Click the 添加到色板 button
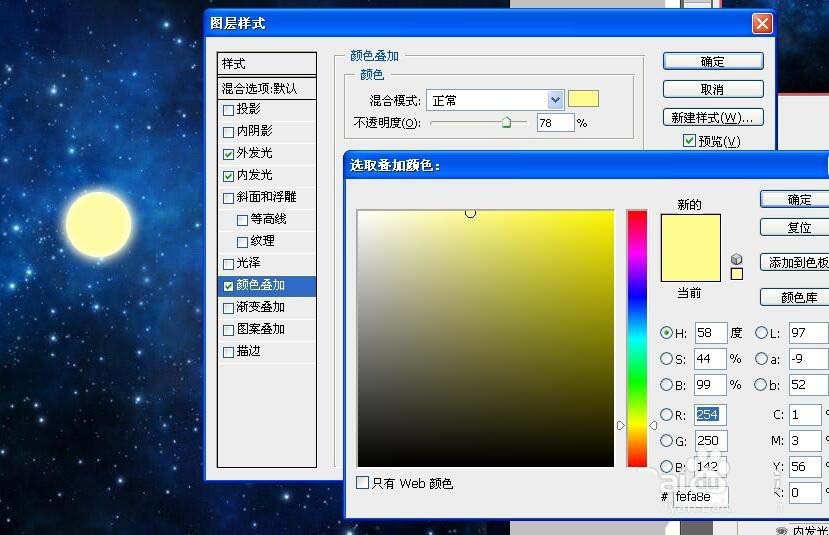The image size is (829, 535). click(x=795, y=262)
